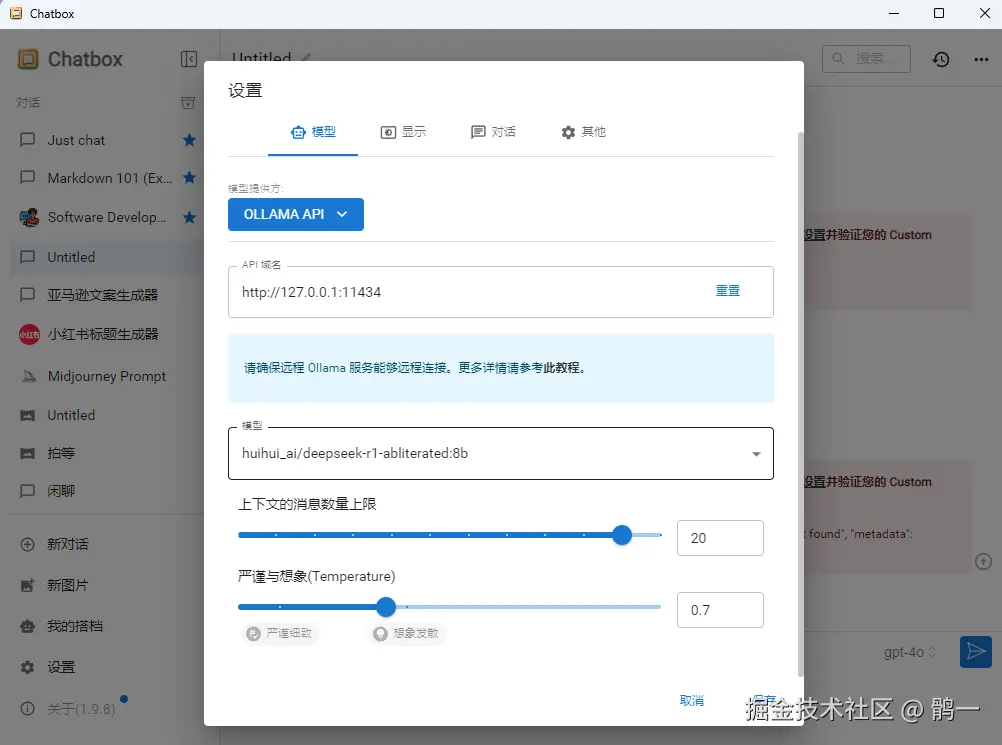1002x745 pixels.
Task: Click the scroll-to-top arrow icon in chat
Action: click(983, 562)
